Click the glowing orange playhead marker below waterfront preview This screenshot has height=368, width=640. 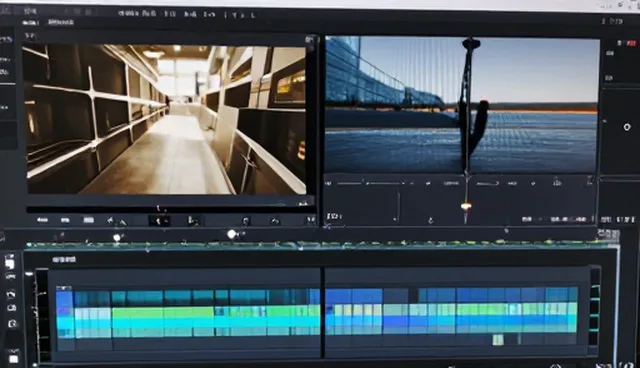pyautogui.click(x=466, y=206)
